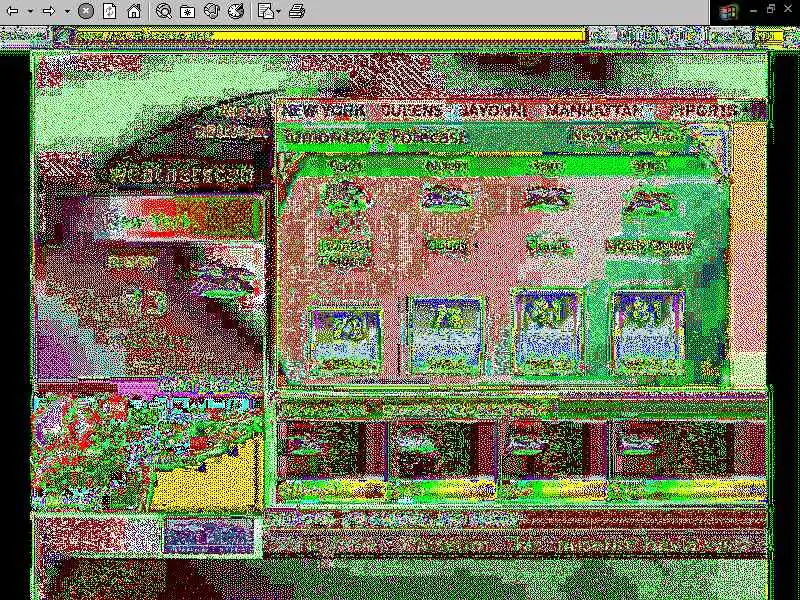Screen dimensions: 800x600
Task: Click the Windows logo throbber icon
Action: [x=729, y=11]
